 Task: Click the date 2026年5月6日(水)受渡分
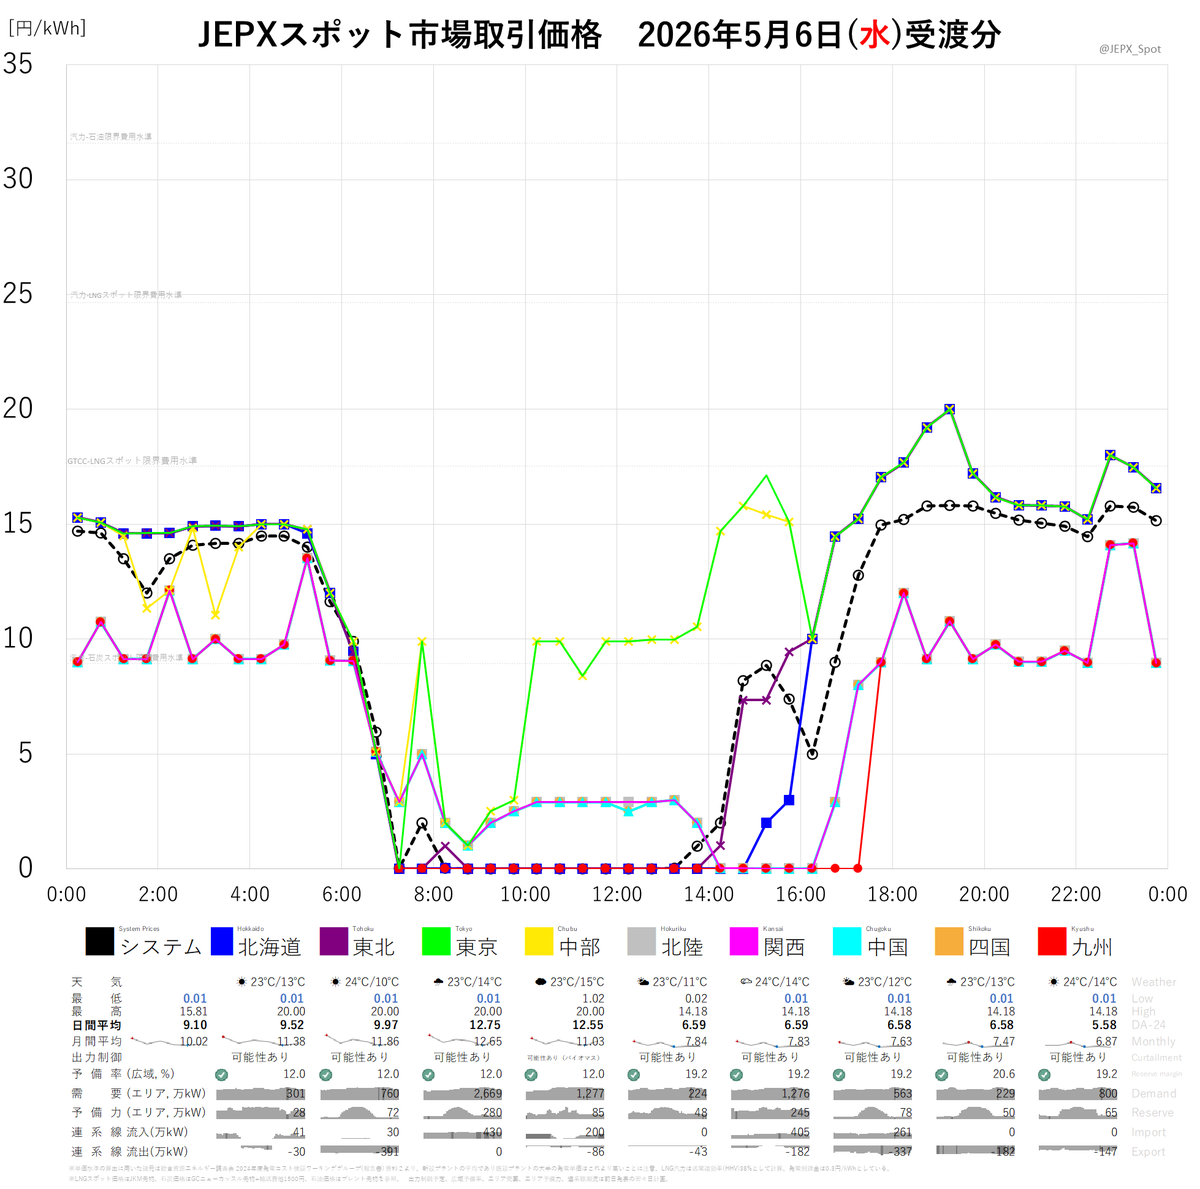(819, 35)
